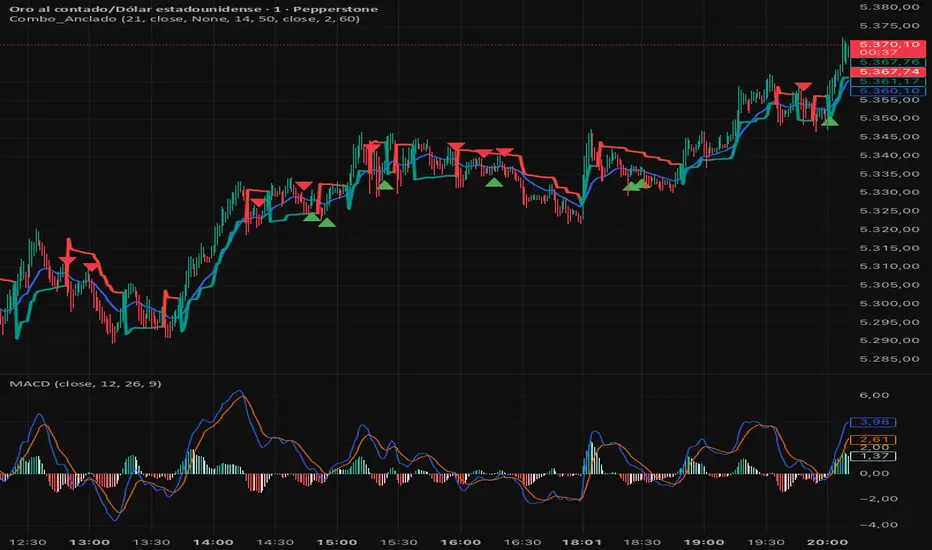The width and height of the screenshot is (932, 550).
Task: Click the 5.380,00 price scale label
Action: pyautogui.click(x=889, y=7)
